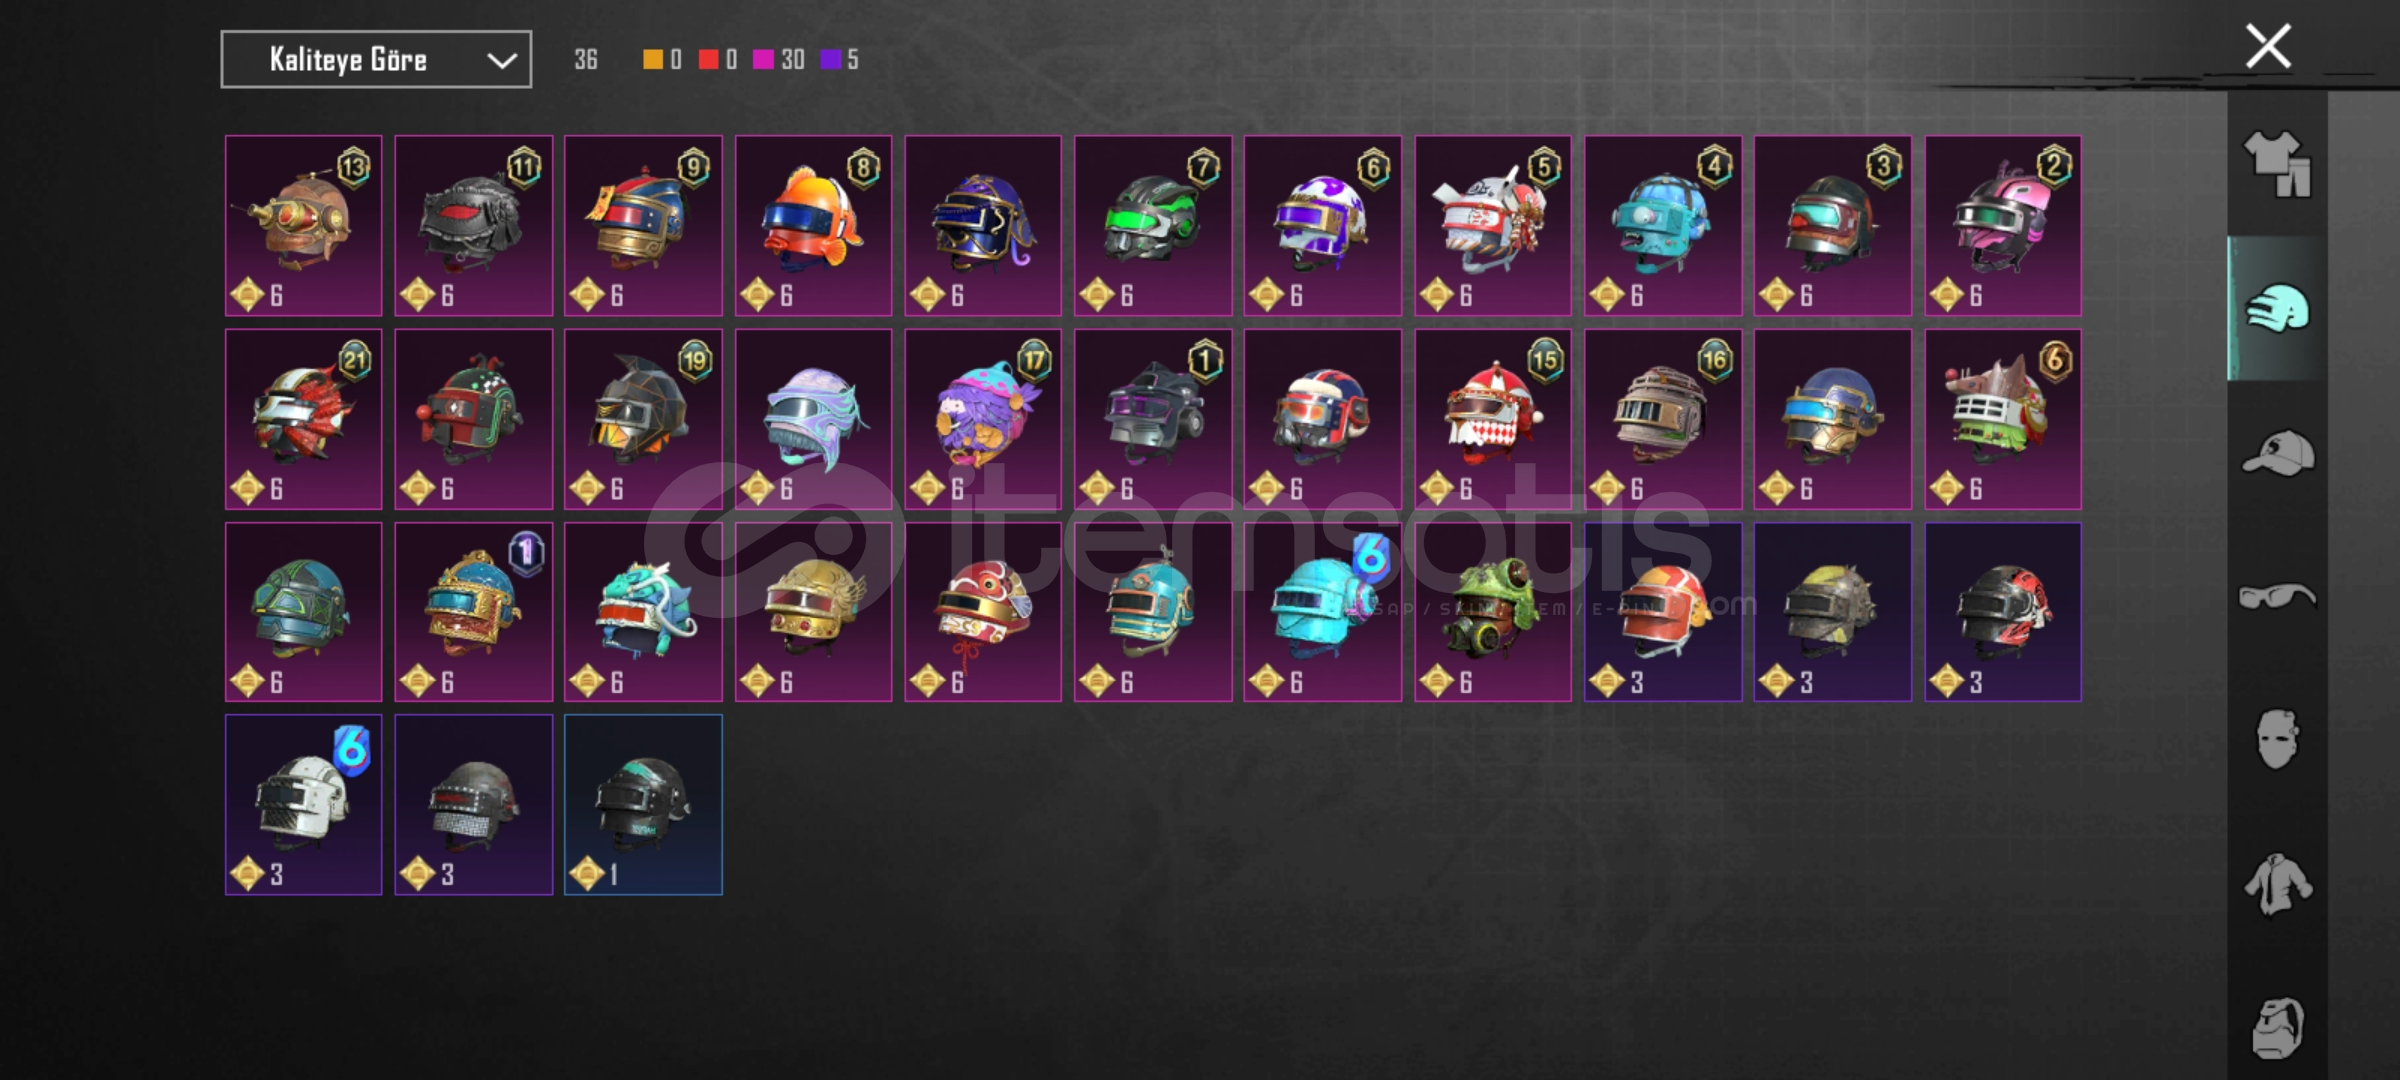Select the teal dragon helmet
The height and width of the screenshot is (1080, 2400).
point(643,612)
